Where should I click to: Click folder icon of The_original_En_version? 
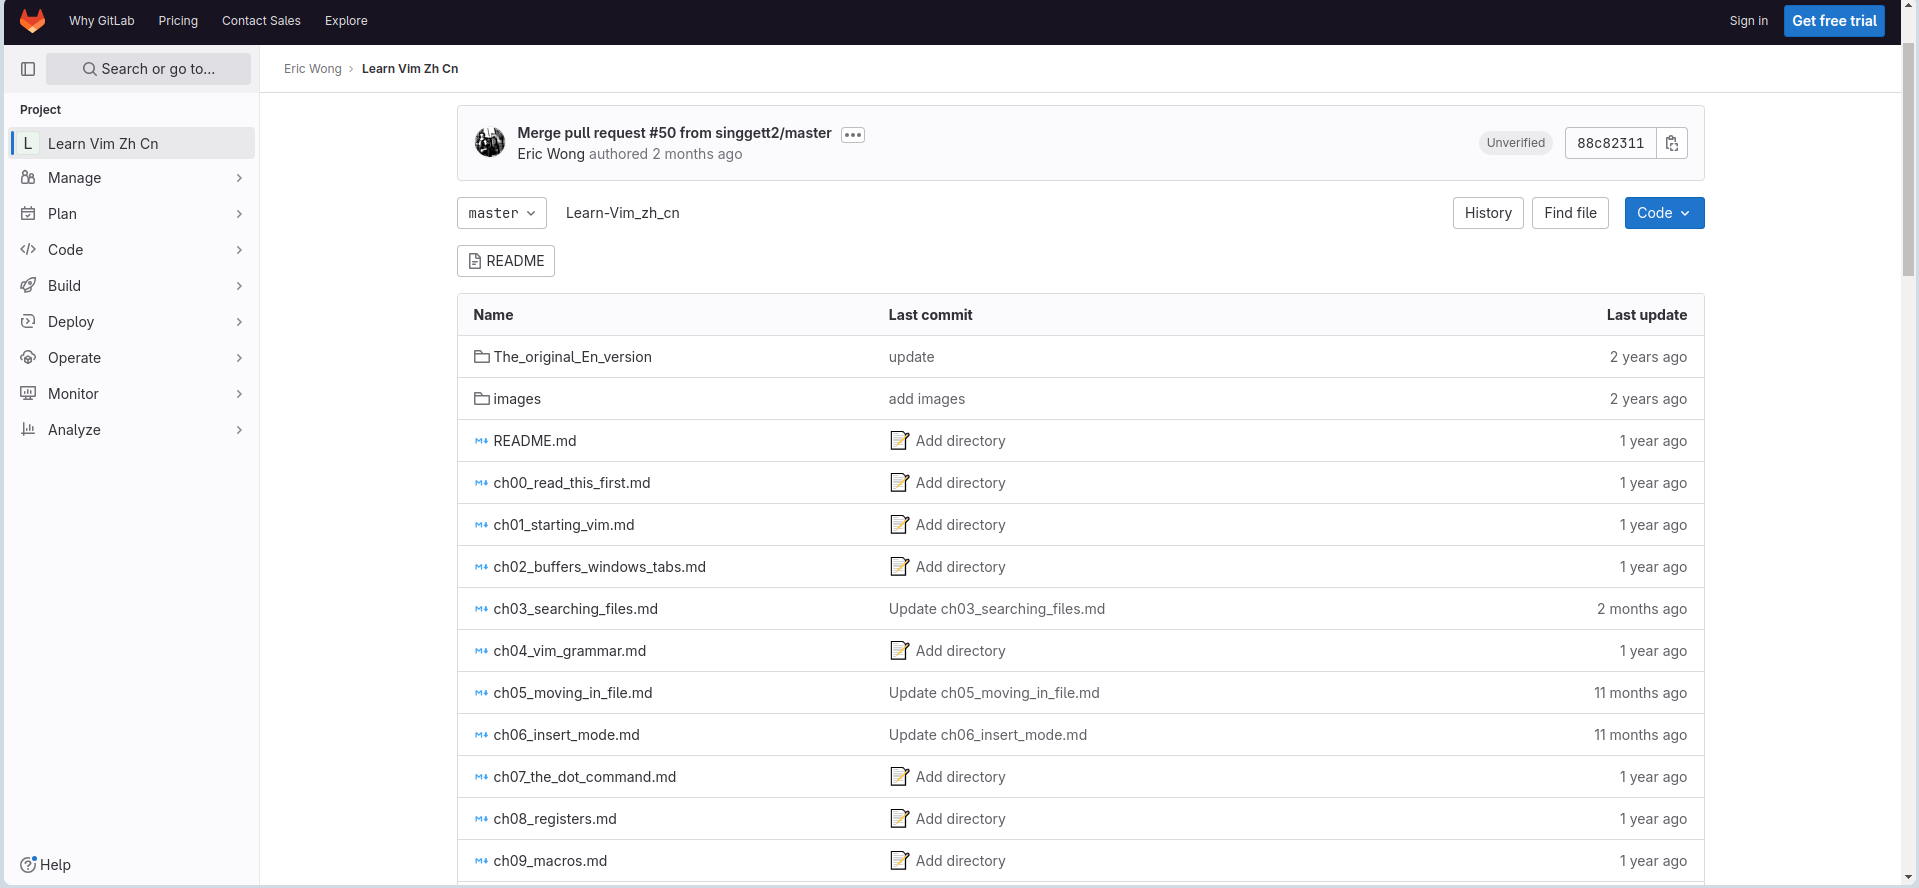482,356
